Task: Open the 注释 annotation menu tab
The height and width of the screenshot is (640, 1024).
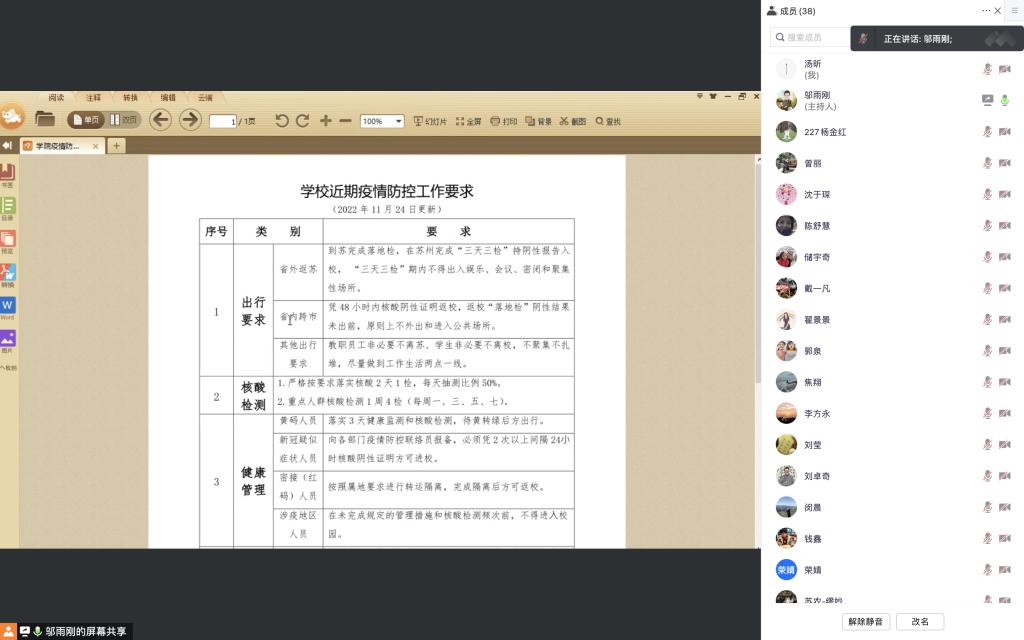Action: click(93, 98)
